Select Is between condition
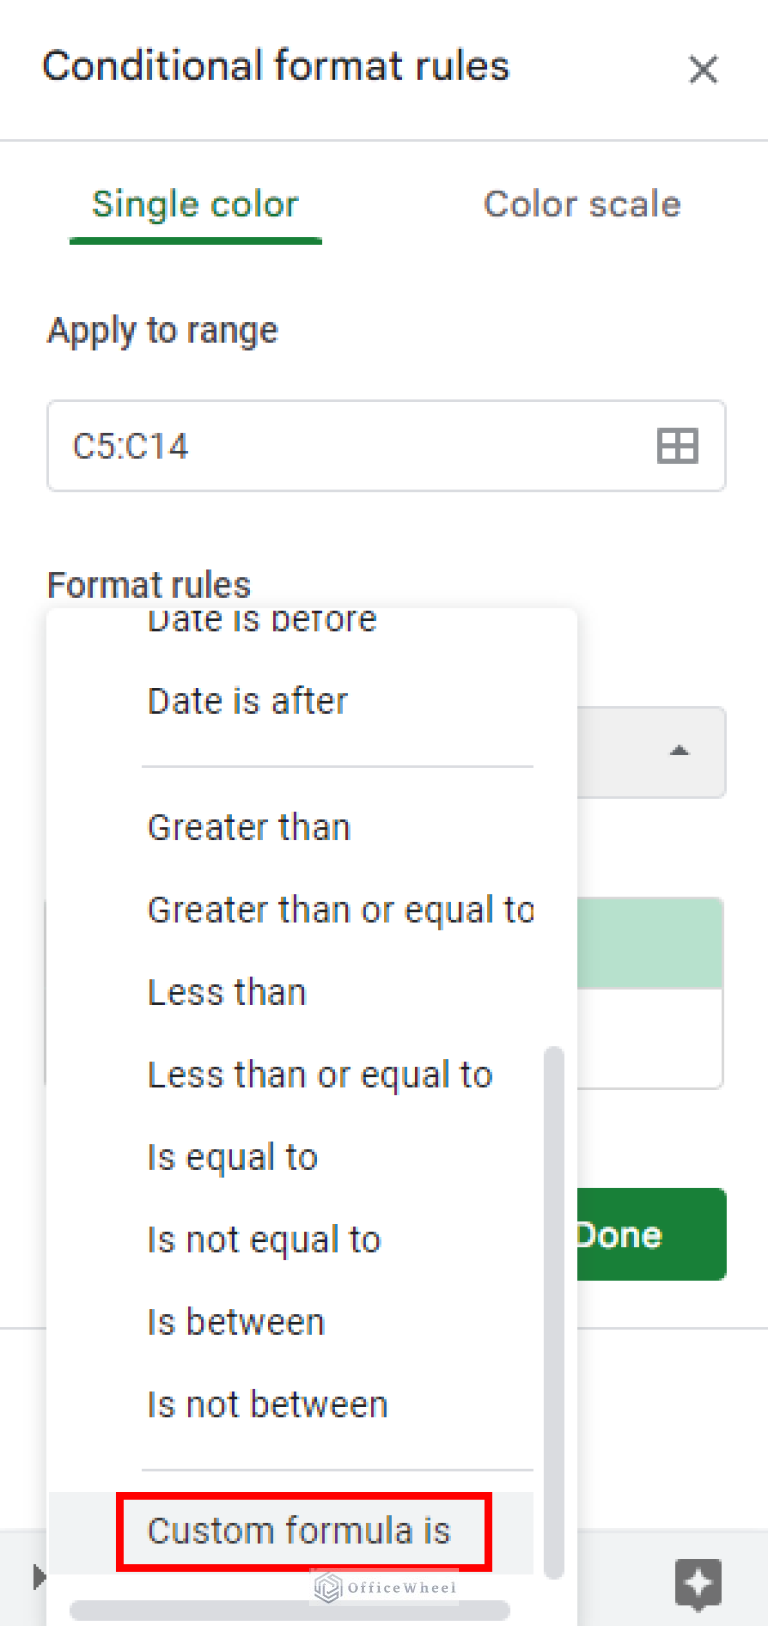768x1626 pixels. [x=235, y=1321]
